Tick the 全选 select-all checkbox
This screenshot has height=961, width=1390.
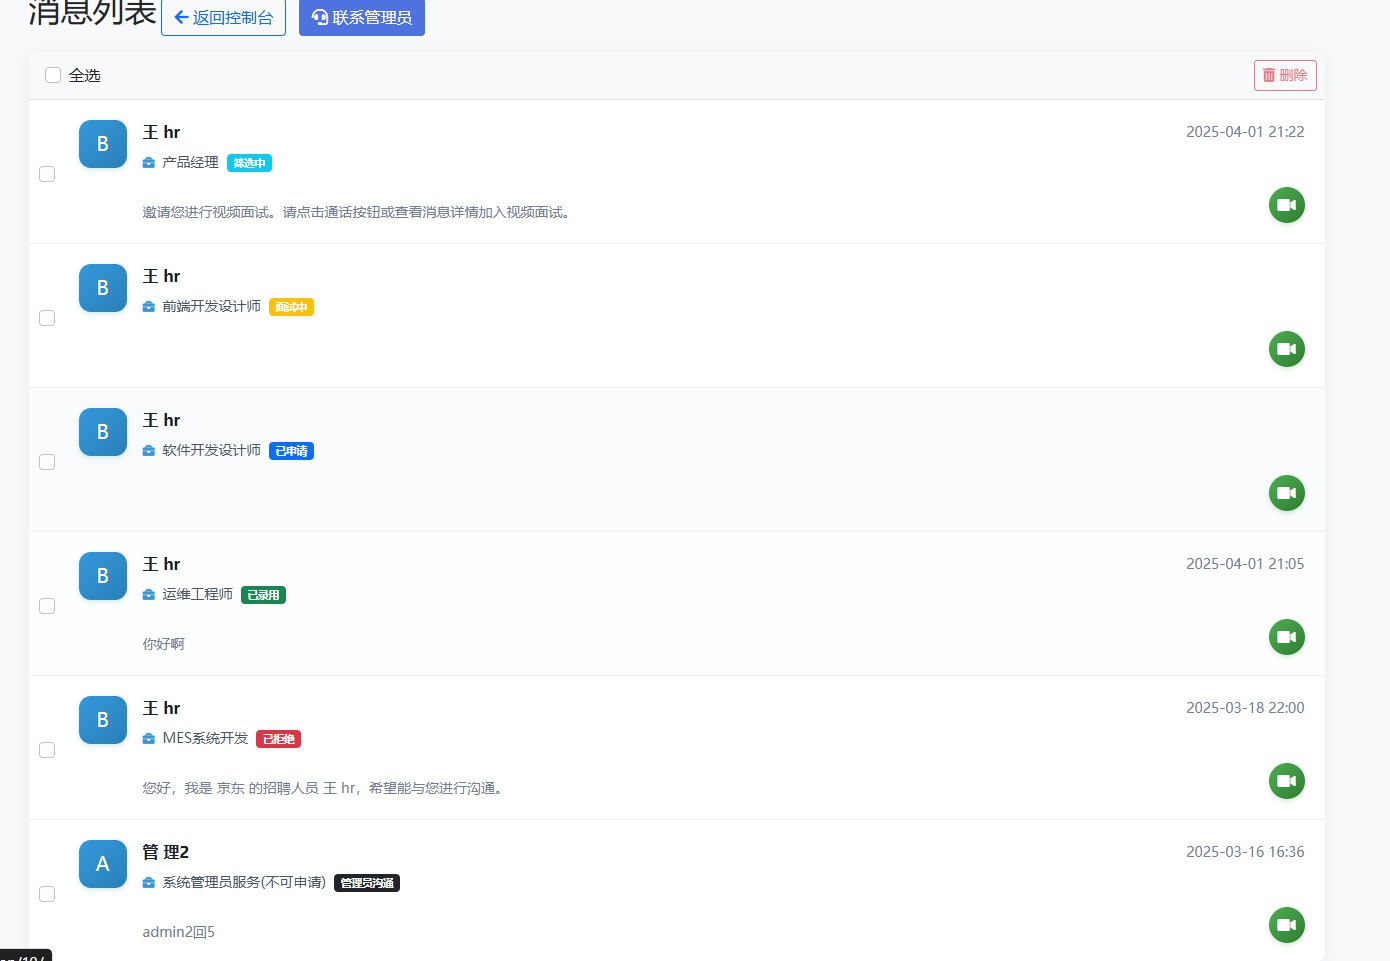coord(53,75)
